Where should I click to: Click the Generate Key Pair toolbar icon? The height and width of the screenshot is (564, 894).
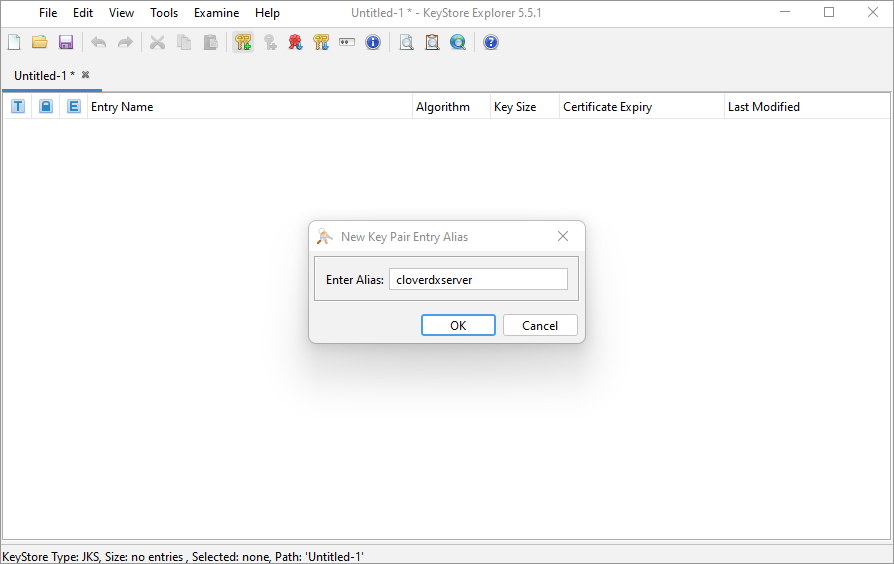pyautogui.click(x=243, y=42)
